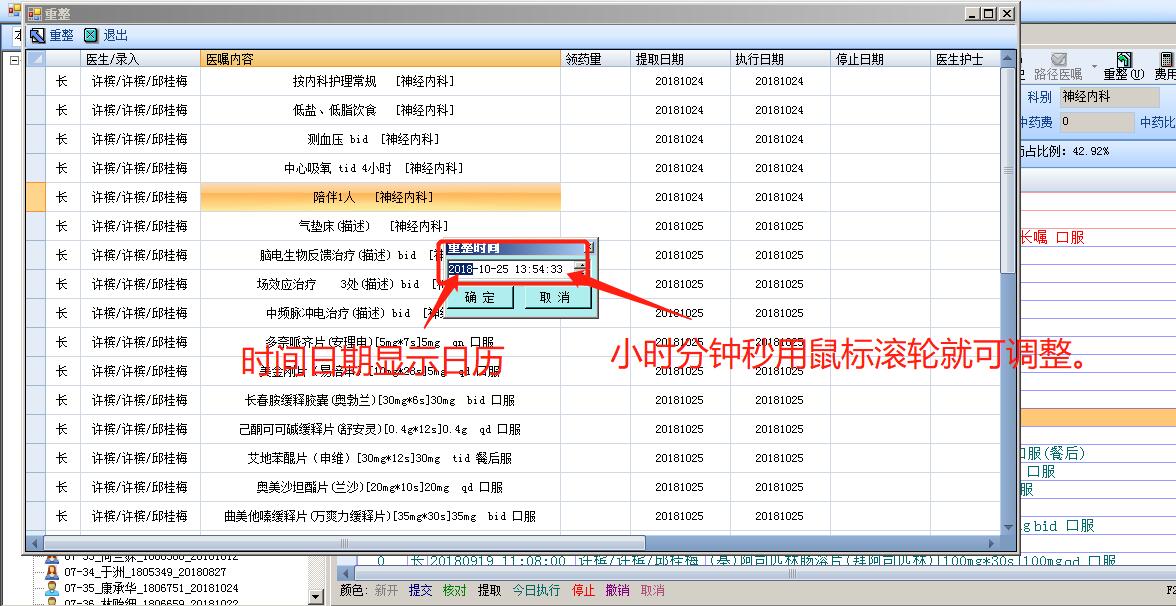Screen dimensions: 1176x606
Task: Click the right arrow of the grid's horizontal scrollbar
Action: [x=992, y=543]
